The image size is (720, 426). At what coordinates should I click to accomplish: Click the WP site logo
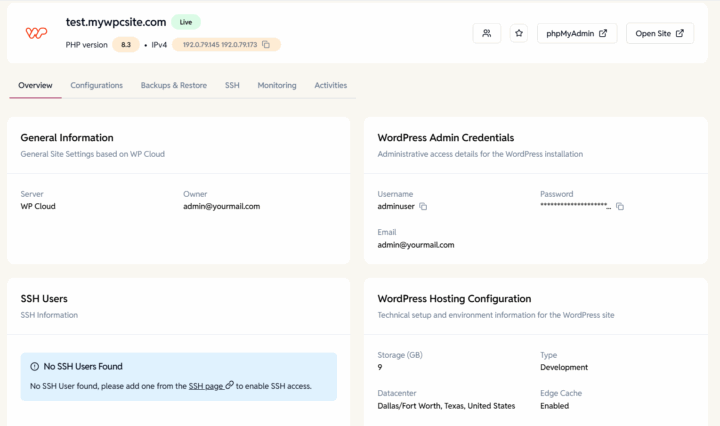click(36, 33)
